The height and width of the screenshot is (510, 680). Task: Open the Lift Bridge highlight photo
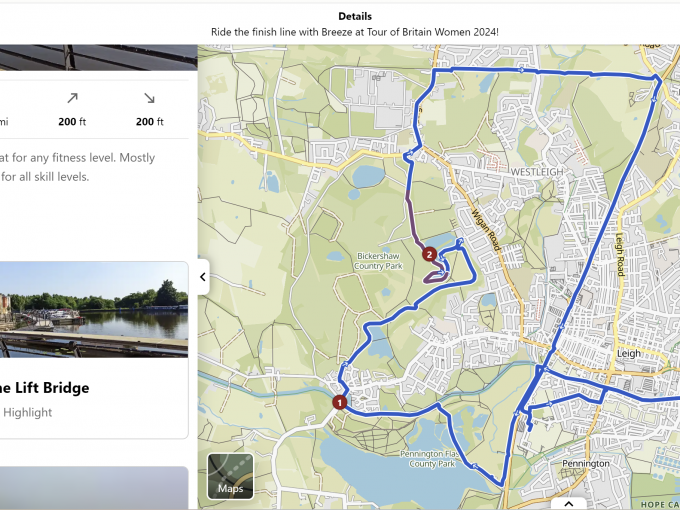coord(93,310)
